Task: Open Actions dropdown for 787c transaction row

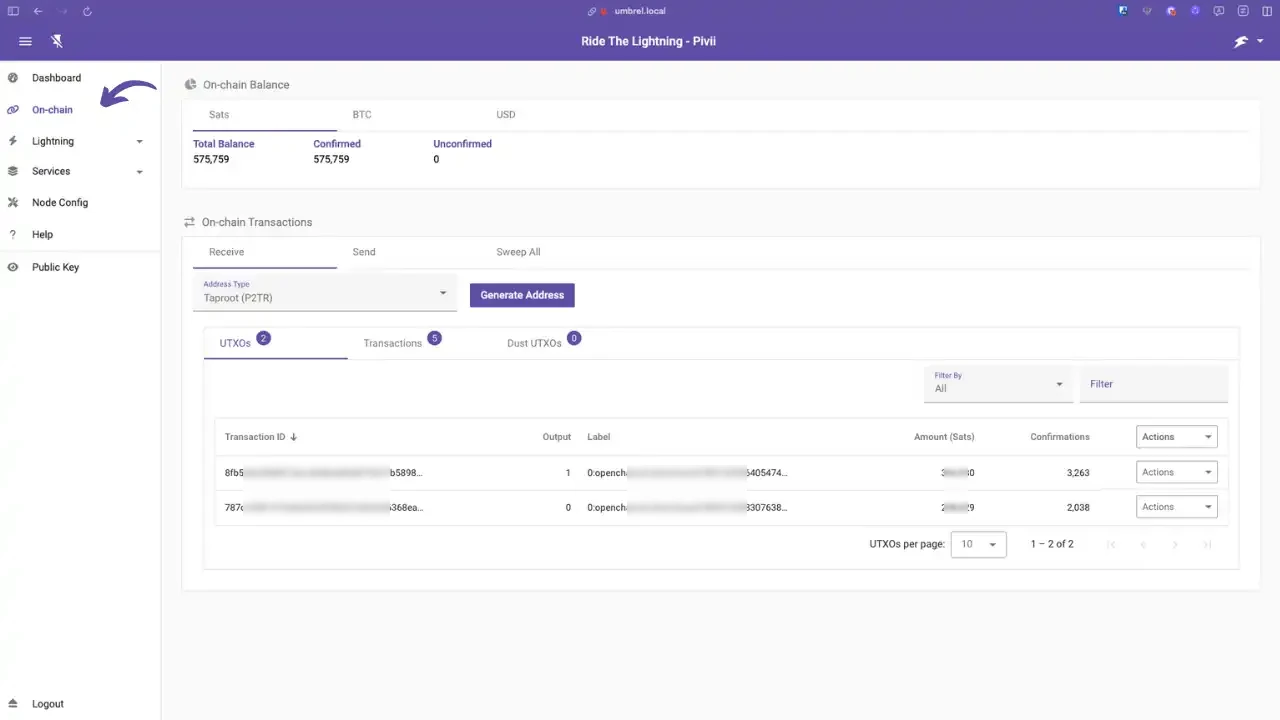Action: [1177, 507]
